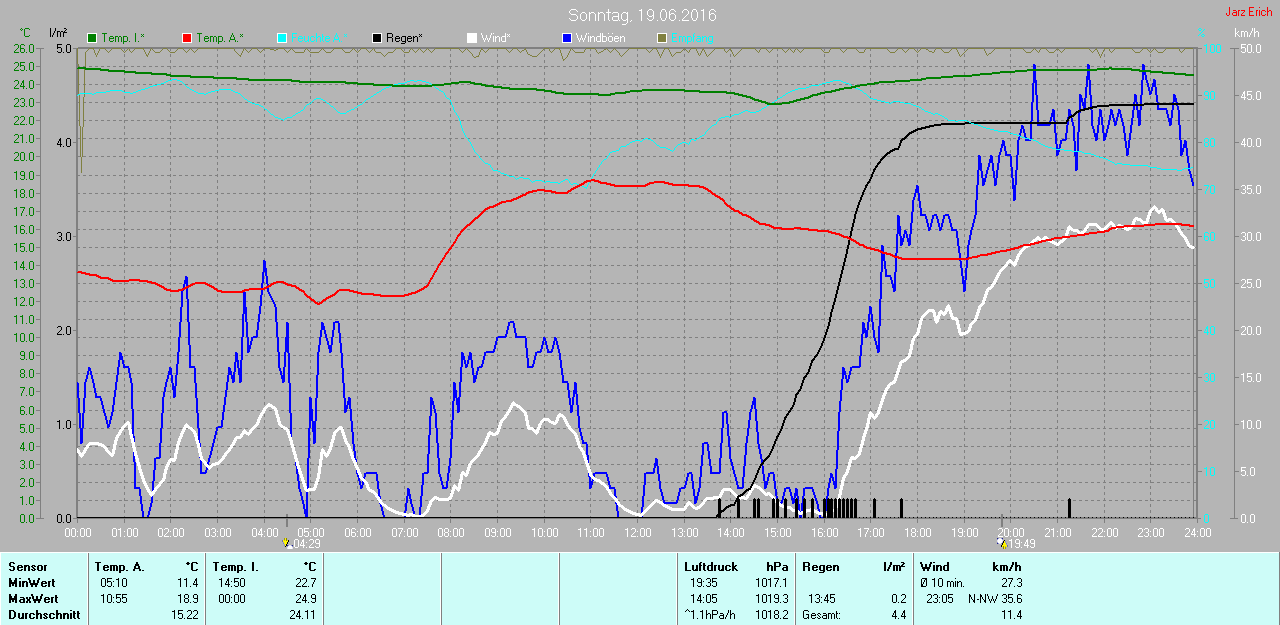1280x625 pixels.
Task: Click the indoor average value 24.11
Action: [302, 615]
